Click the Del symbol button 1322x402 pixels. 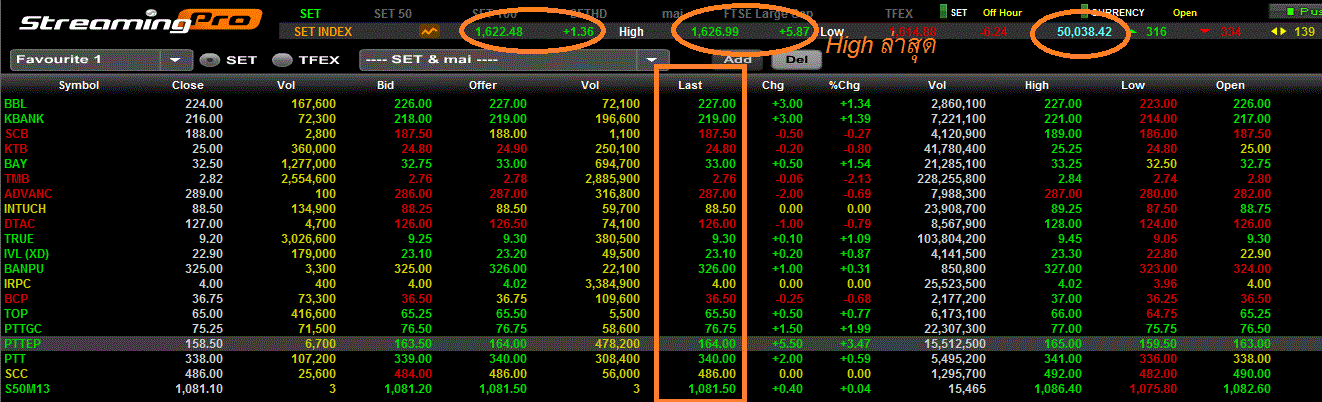pos(796,59)
